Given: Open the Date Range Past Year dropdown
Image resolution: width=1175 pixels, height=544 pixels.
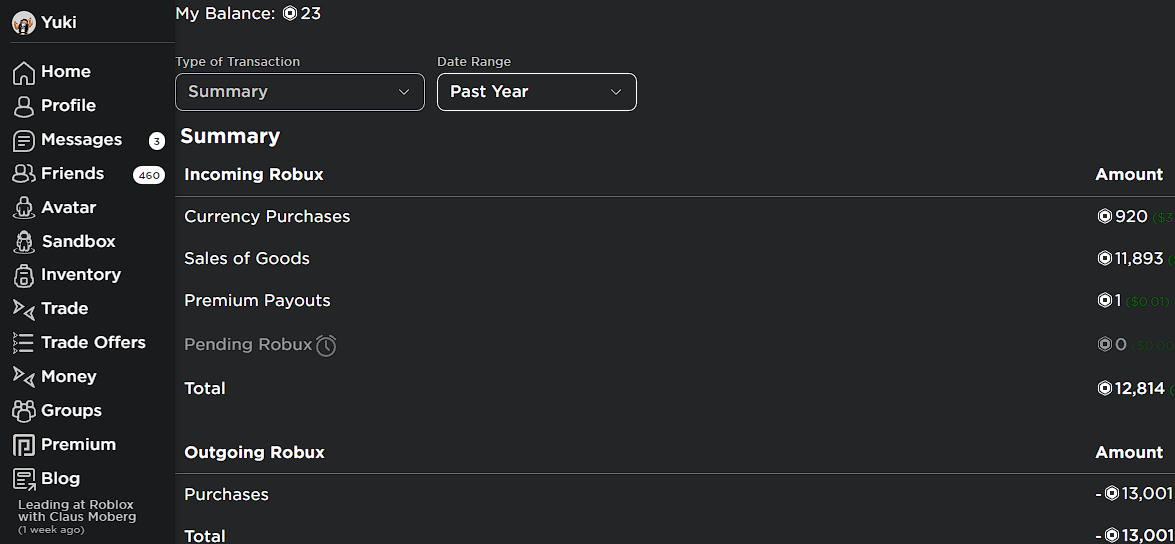Looking at the screenshot, I should click(x=537, y=92).
